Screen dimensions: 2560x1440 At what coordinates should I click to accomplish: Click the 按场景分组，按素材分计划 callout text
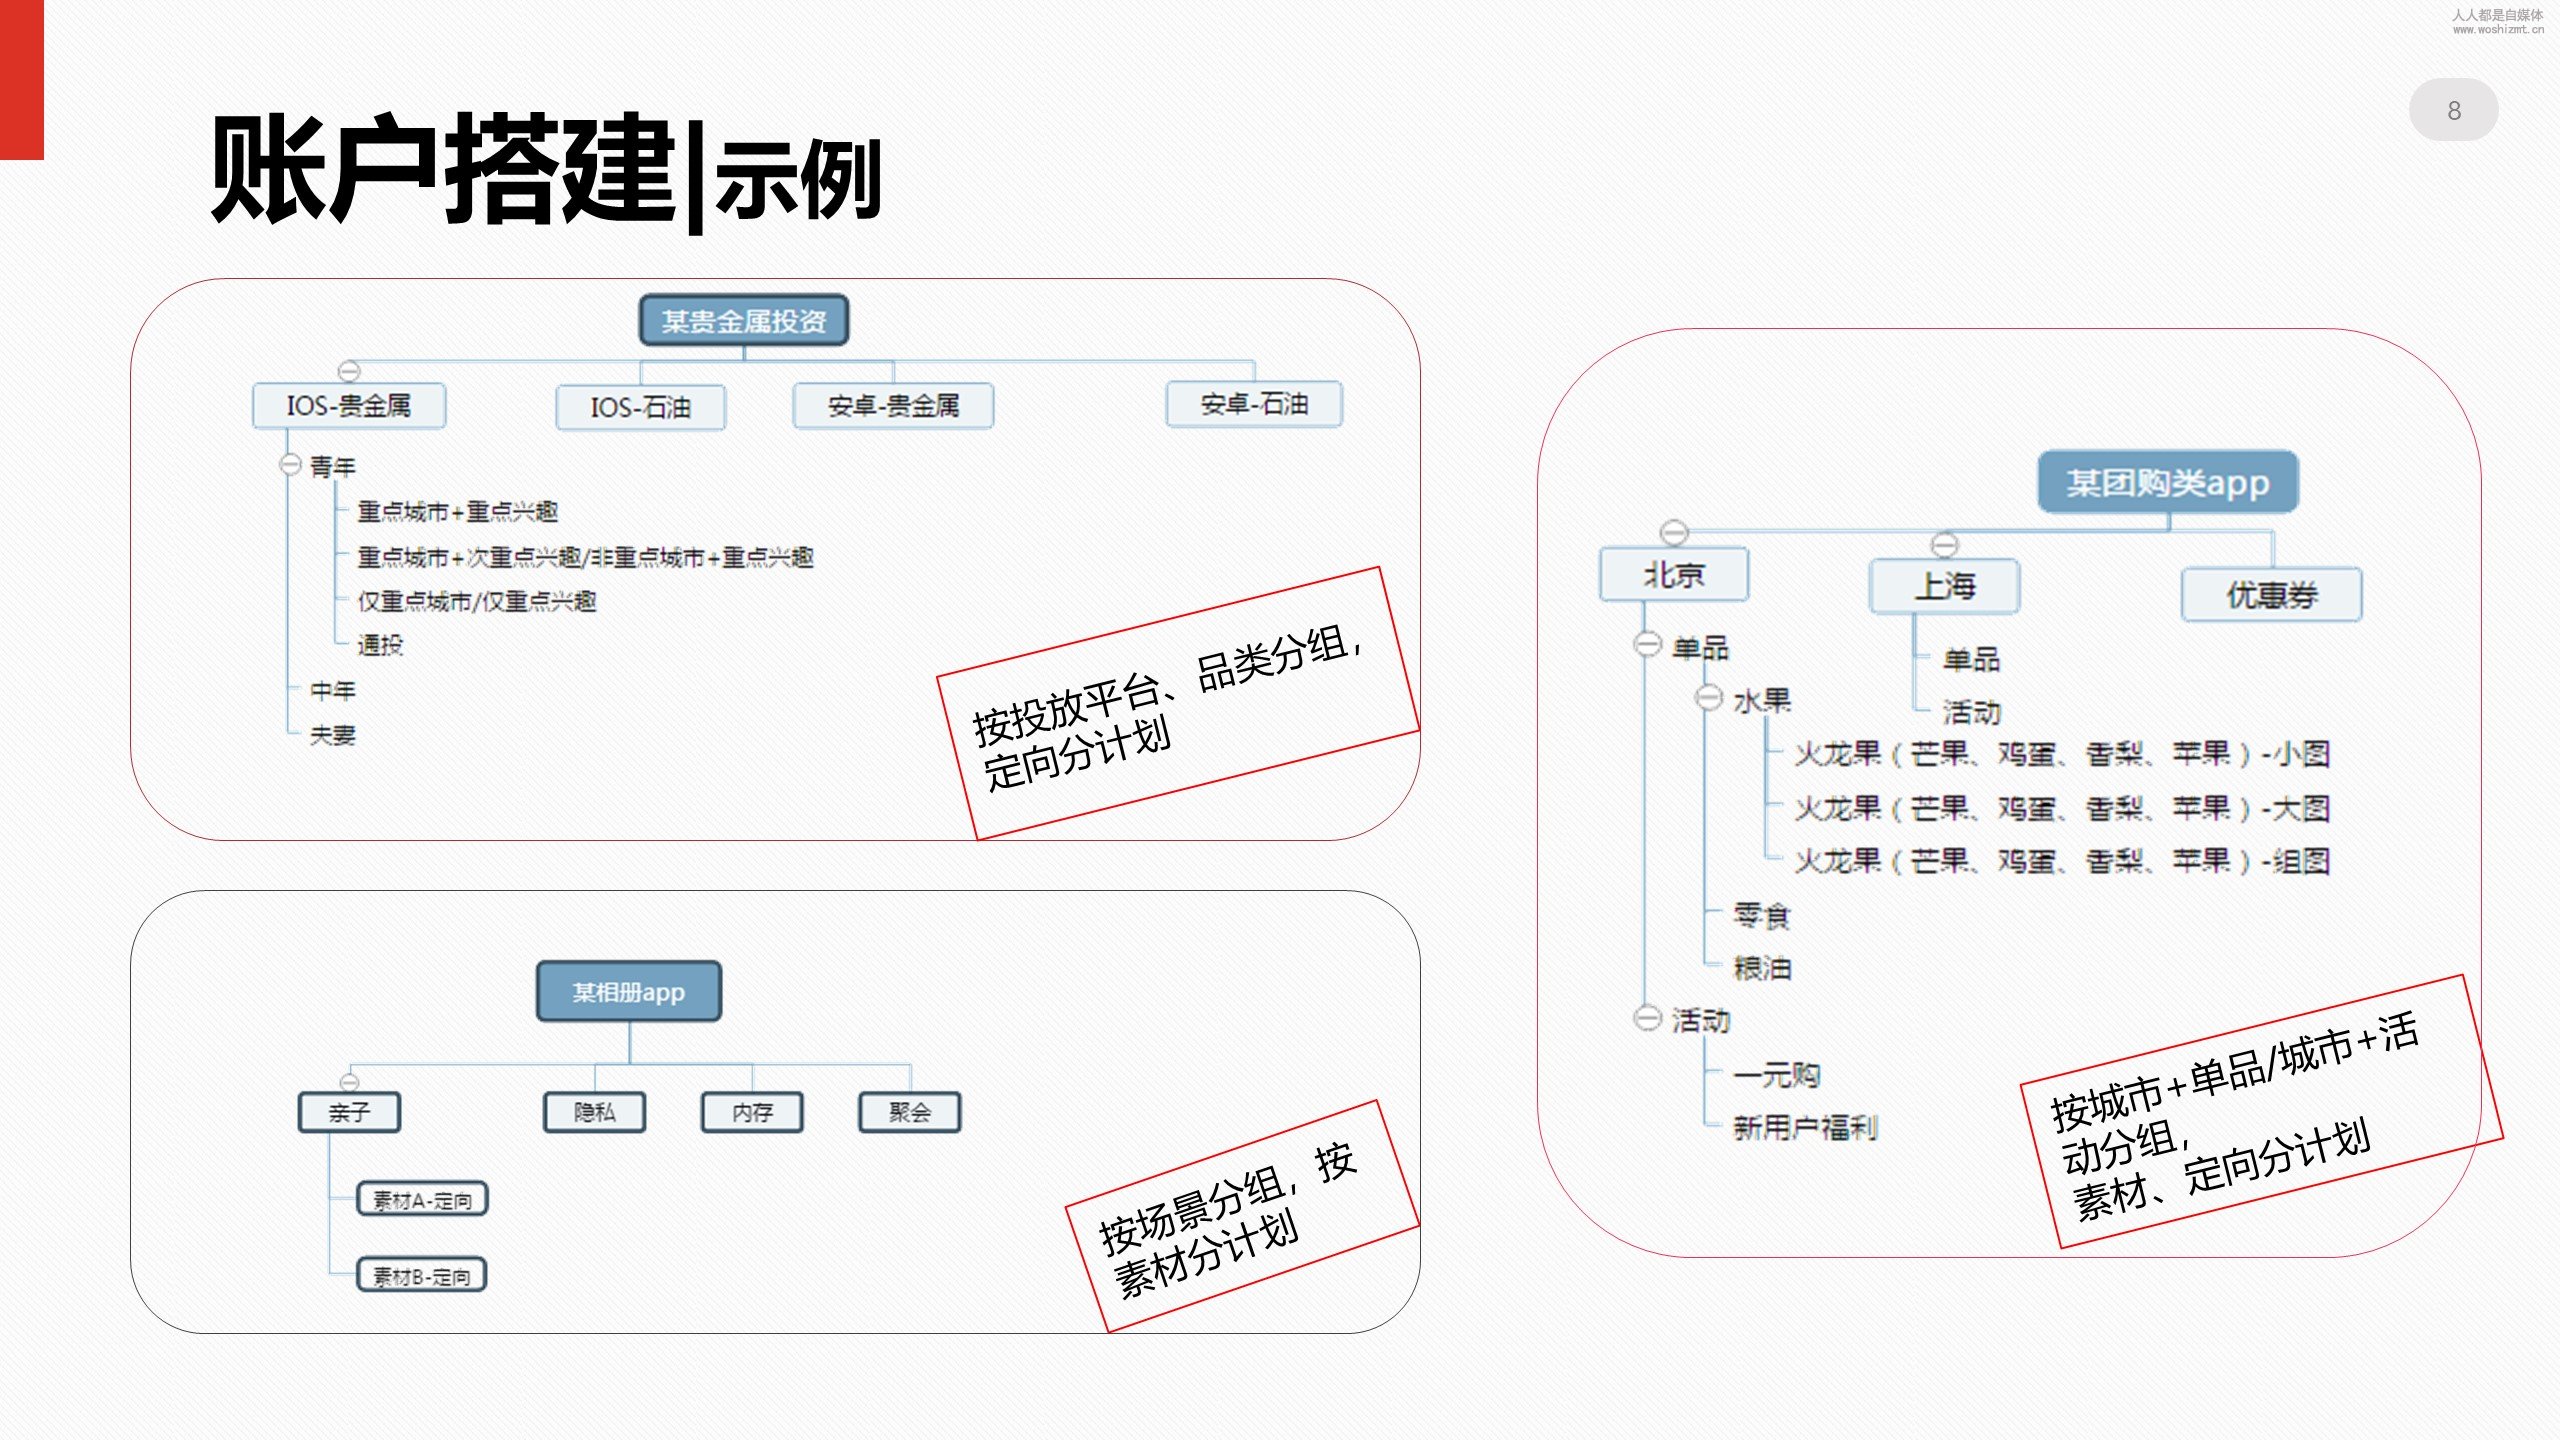pyautogui.click(x=1227, y=1219)
